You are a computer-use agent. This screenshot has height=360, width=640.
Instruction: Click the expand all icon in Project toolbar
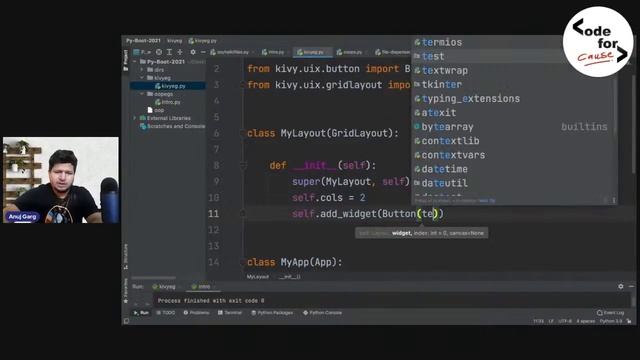pyautogui.click(x=169, y=52)
